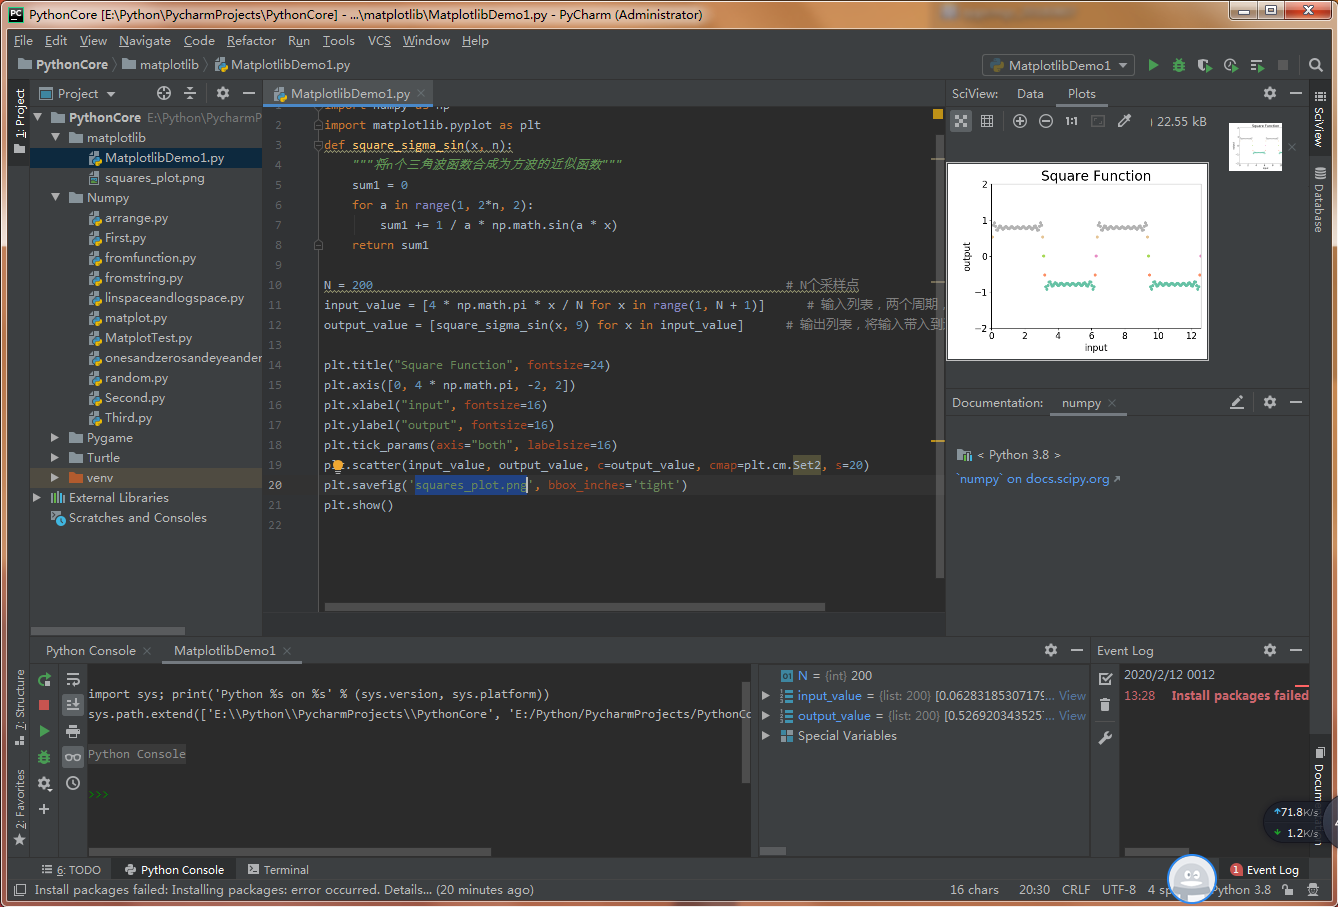
Task: Select the Python Console tab beside MatplotlibDemo1
Action: click(91, 650)
